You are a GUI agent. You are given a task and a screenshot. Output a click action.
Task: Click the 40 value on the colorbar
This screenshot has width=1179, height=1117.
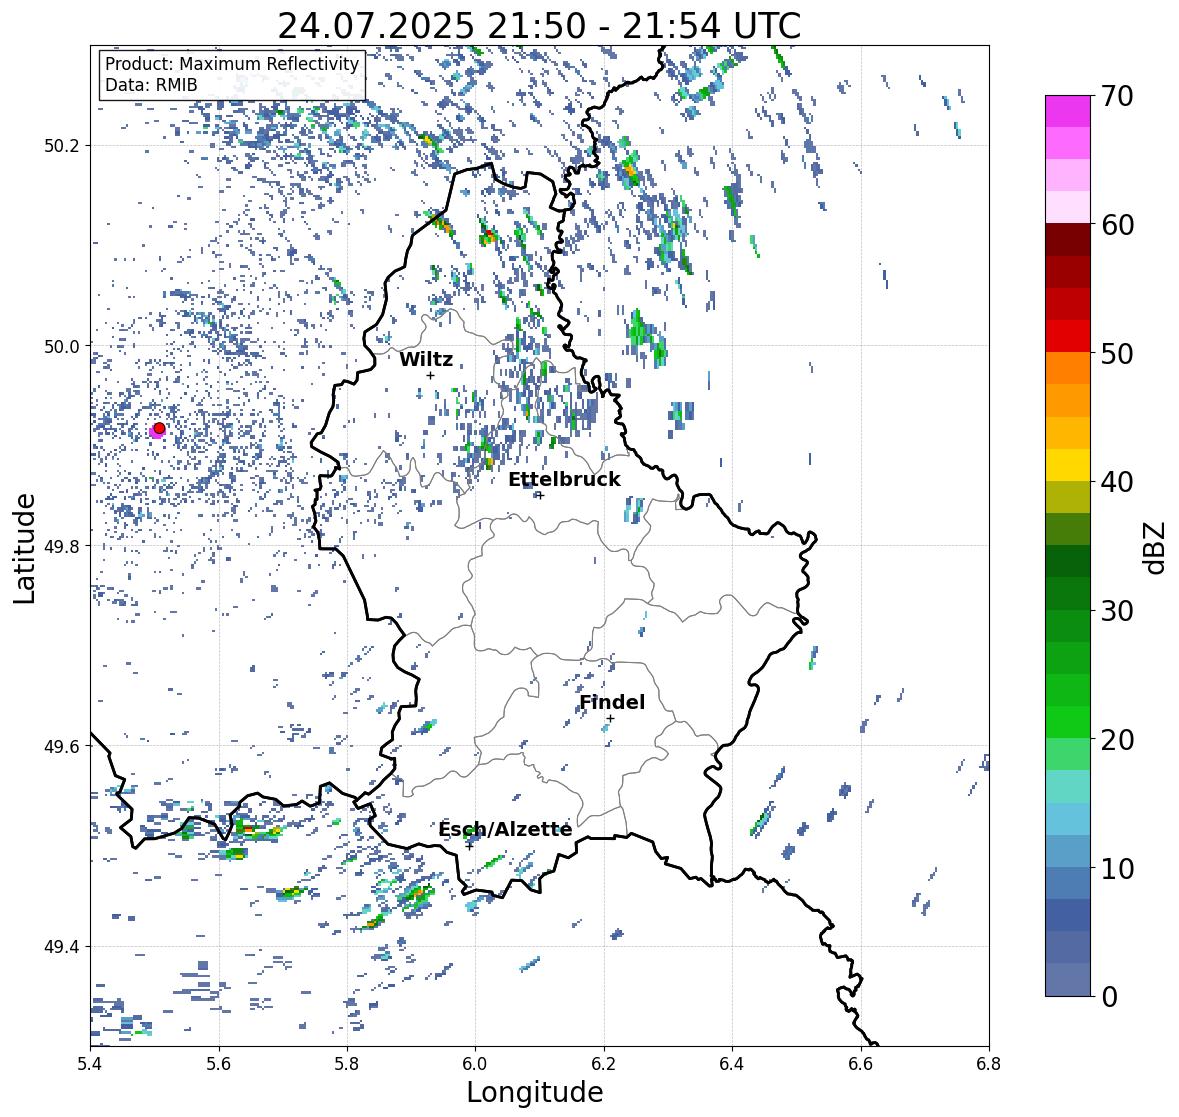[1117, 482]
